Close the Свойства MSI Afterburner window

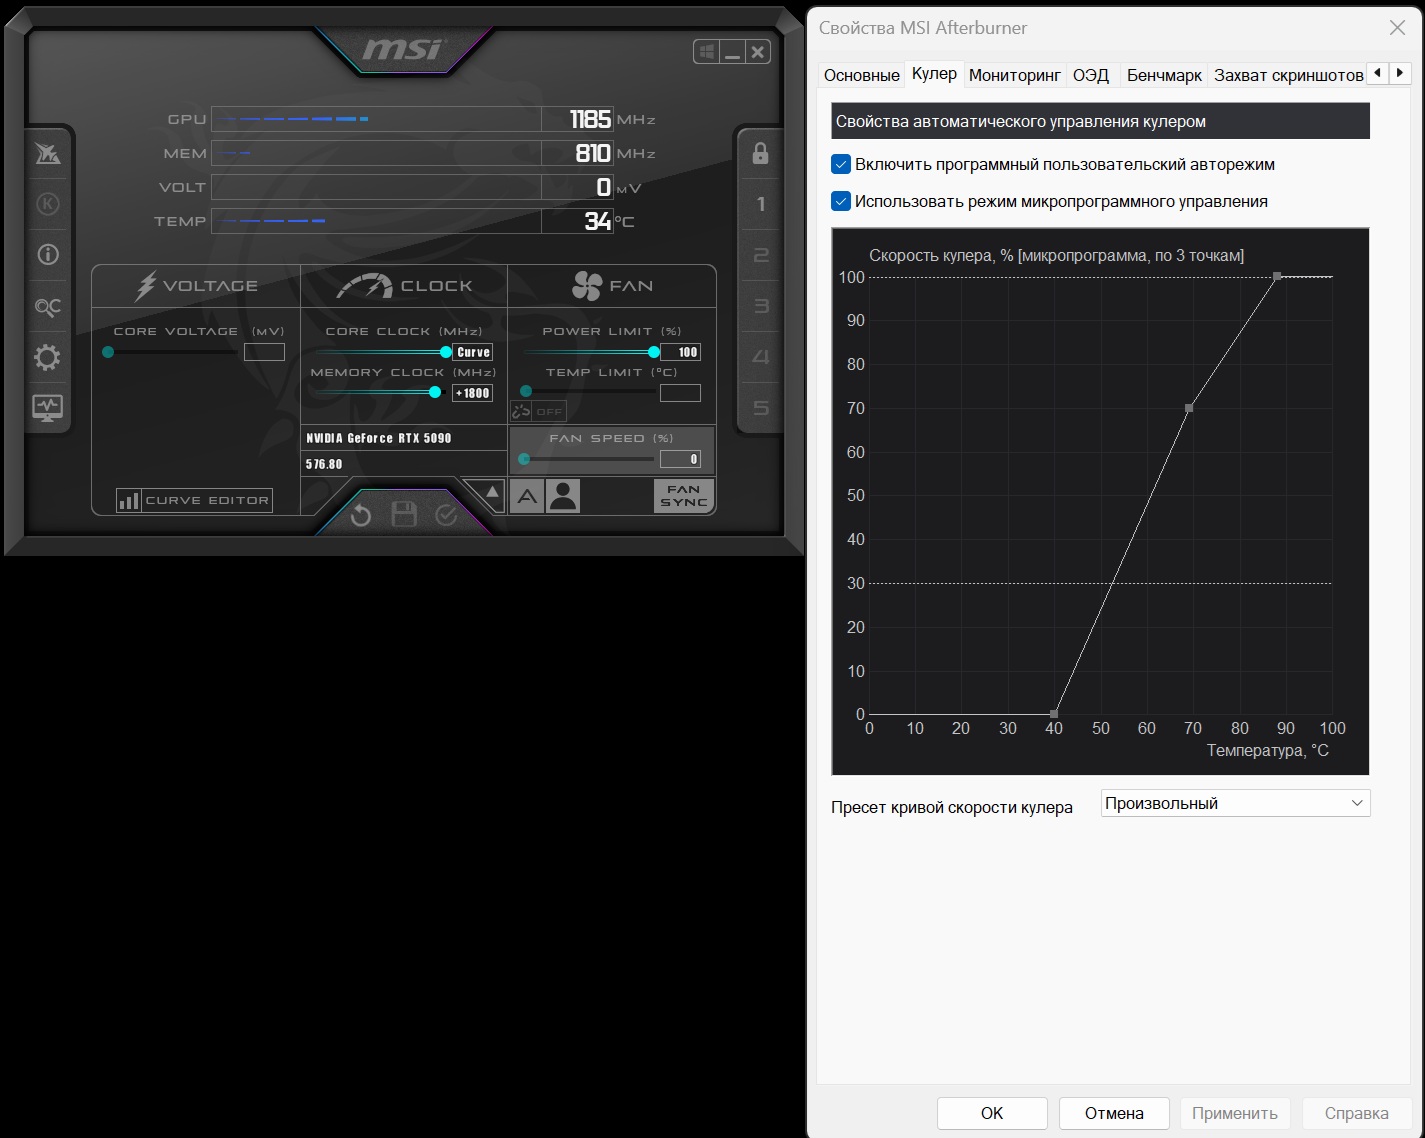[x=1397, y=28]
